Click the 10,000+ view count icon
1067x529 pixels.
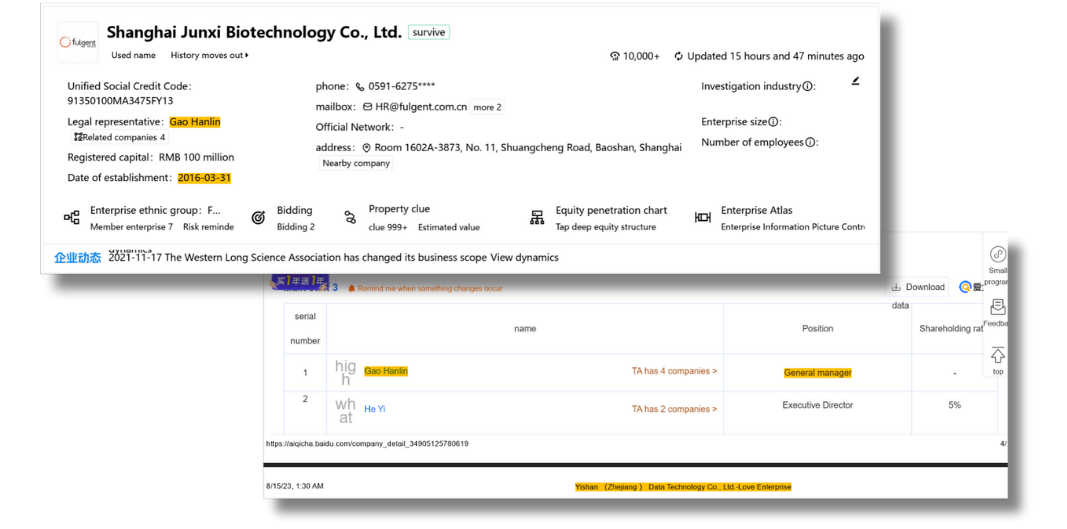pos(615,57)
